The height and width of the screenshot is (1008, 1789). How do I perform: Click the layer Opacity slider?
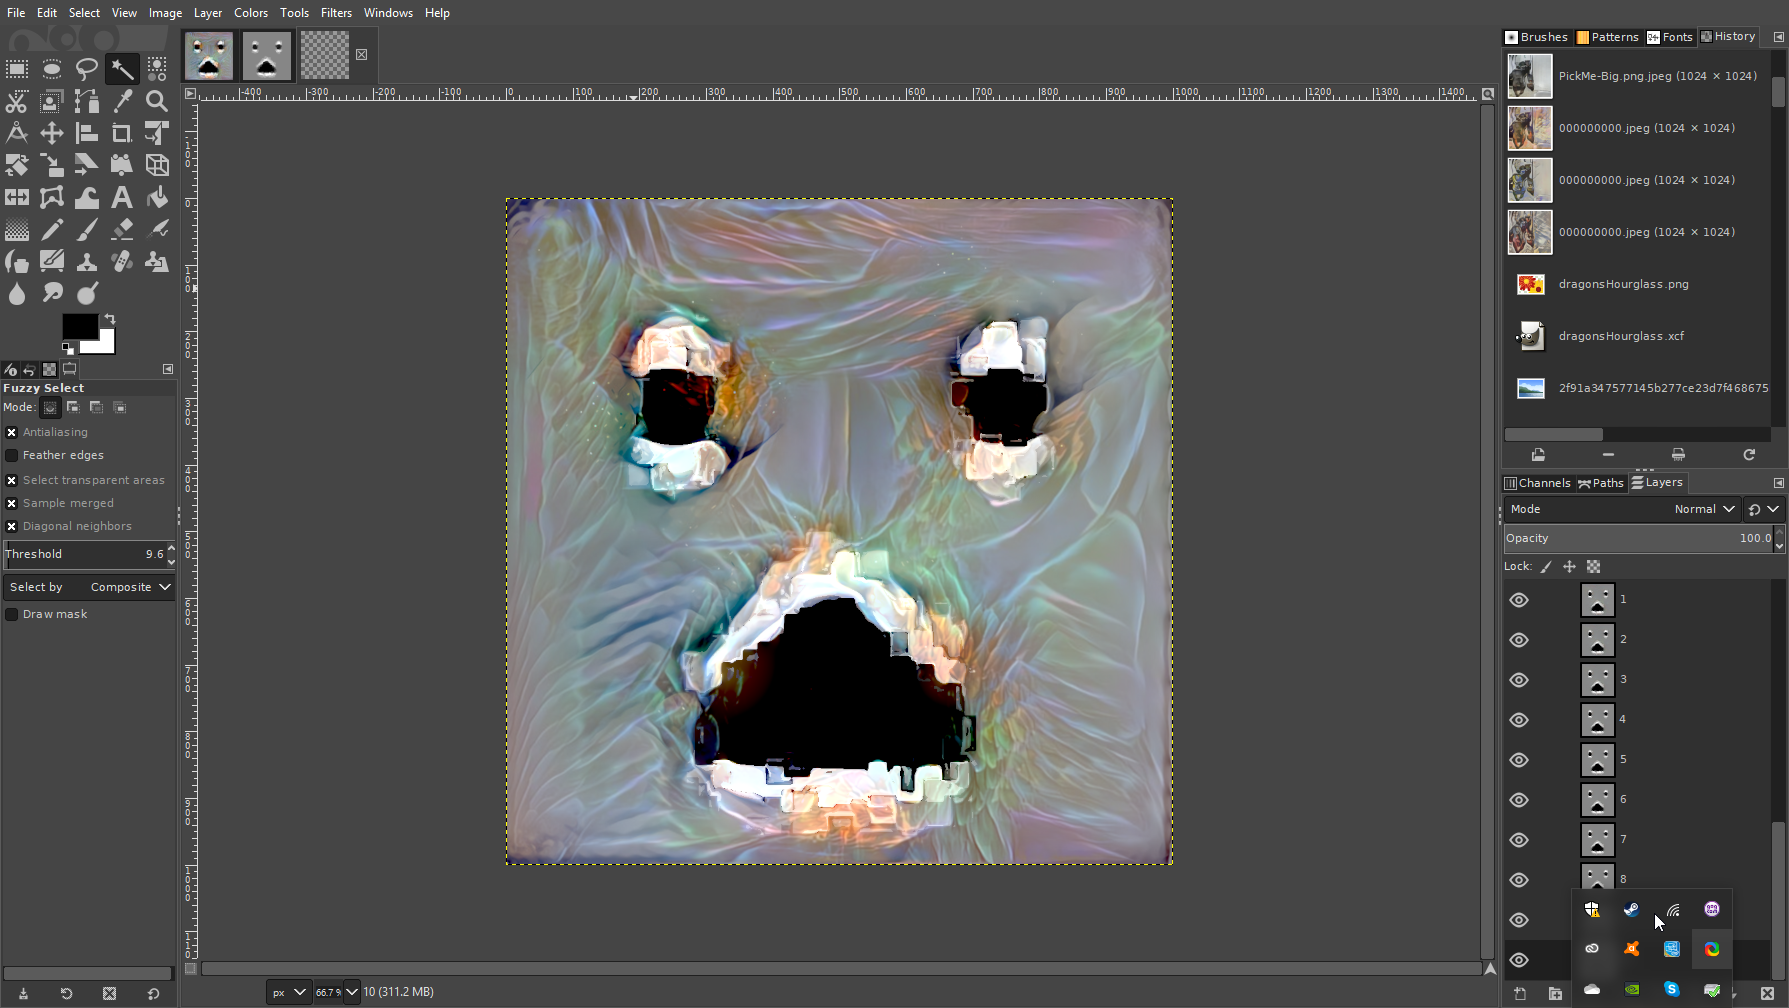click(x=1638, y=538)
